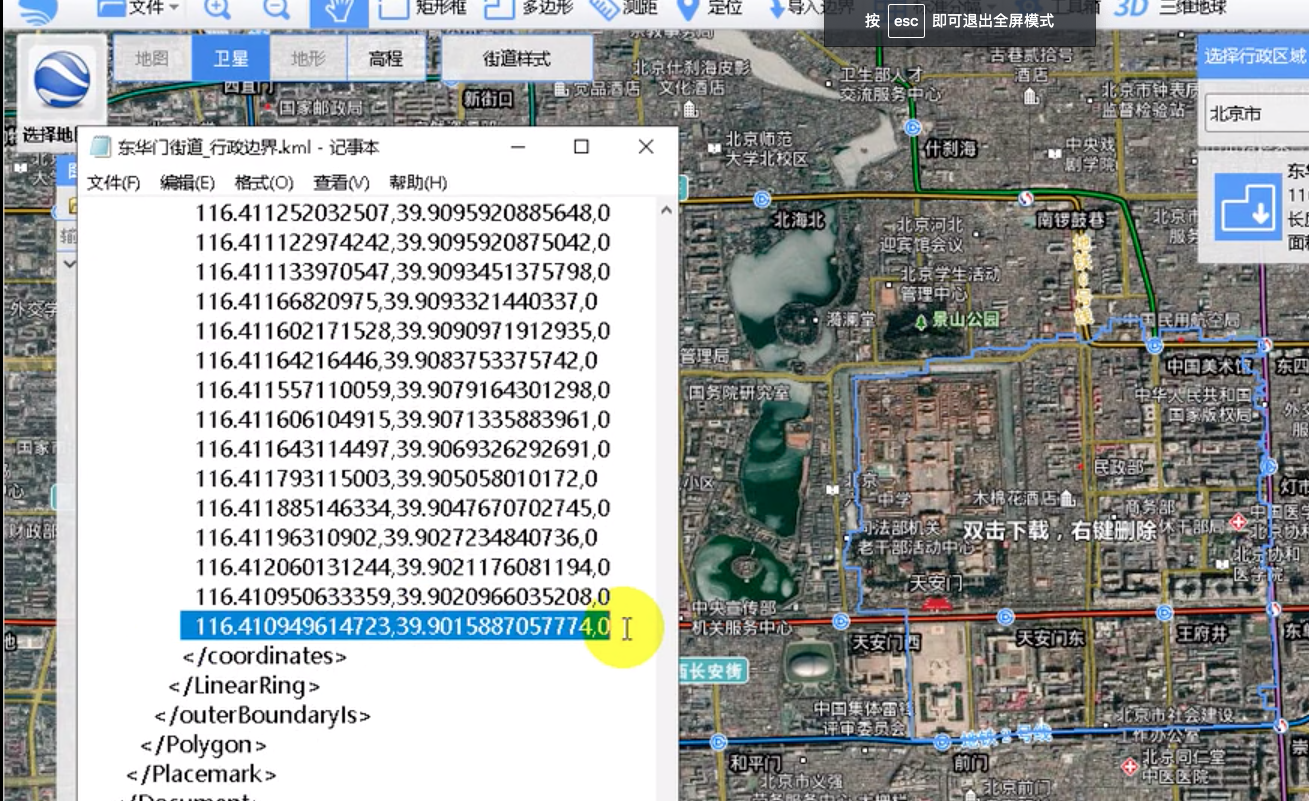Select the 多边形 polygon tool
Viewport: 1309px width, 801px height.
point(529,8)
